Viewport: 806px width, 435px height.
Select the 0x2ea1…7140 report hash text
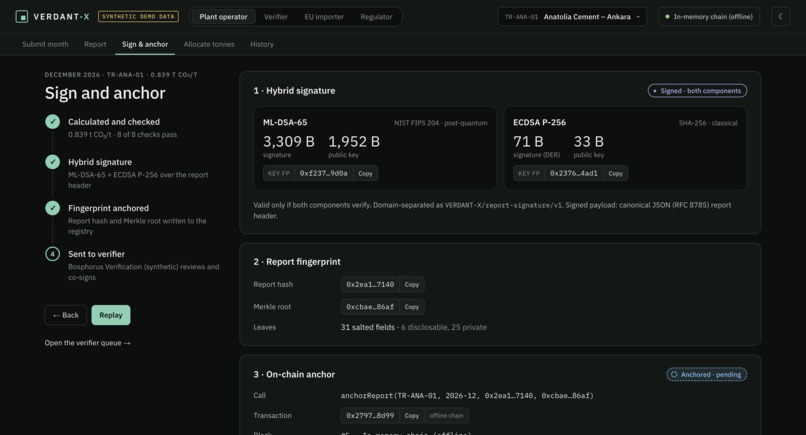pos(370,284)
